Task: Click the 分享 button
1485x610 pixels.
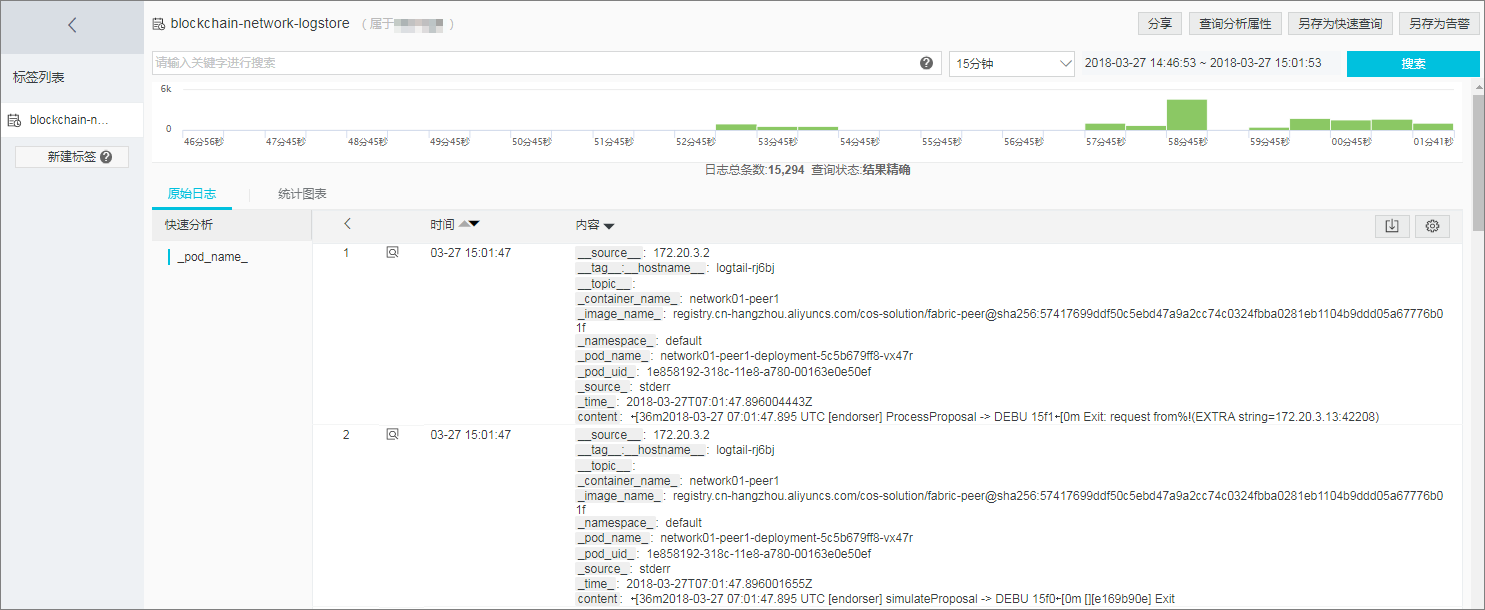Action: [1160, 24]
